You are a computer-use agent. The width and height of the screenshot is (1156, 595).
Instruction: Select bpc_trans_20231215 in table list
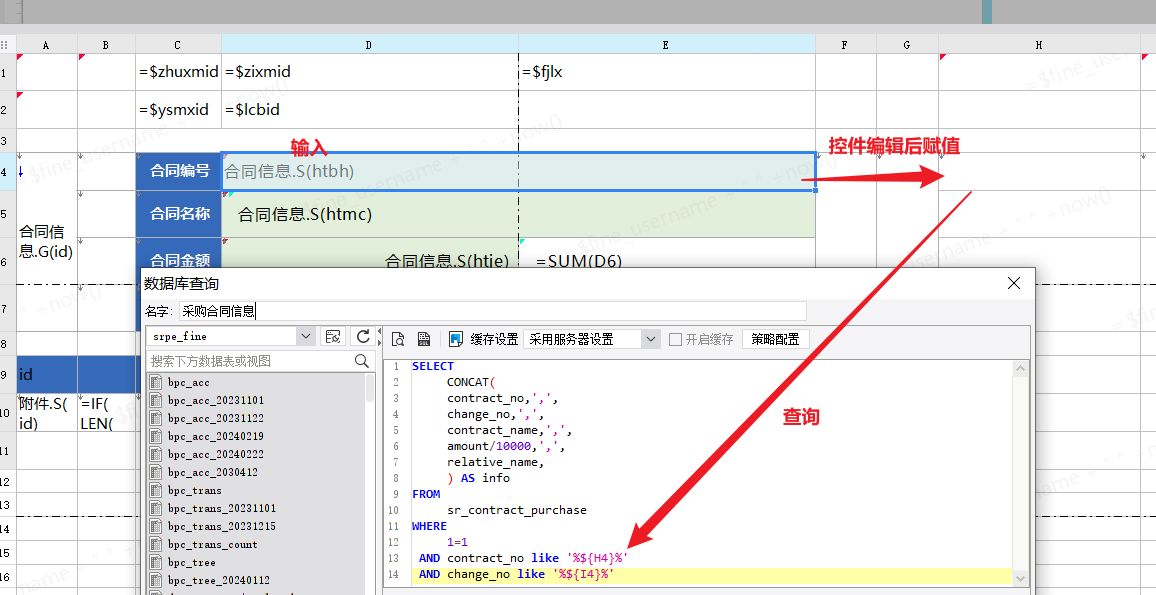pyautogui.click(x=222, y=526)
